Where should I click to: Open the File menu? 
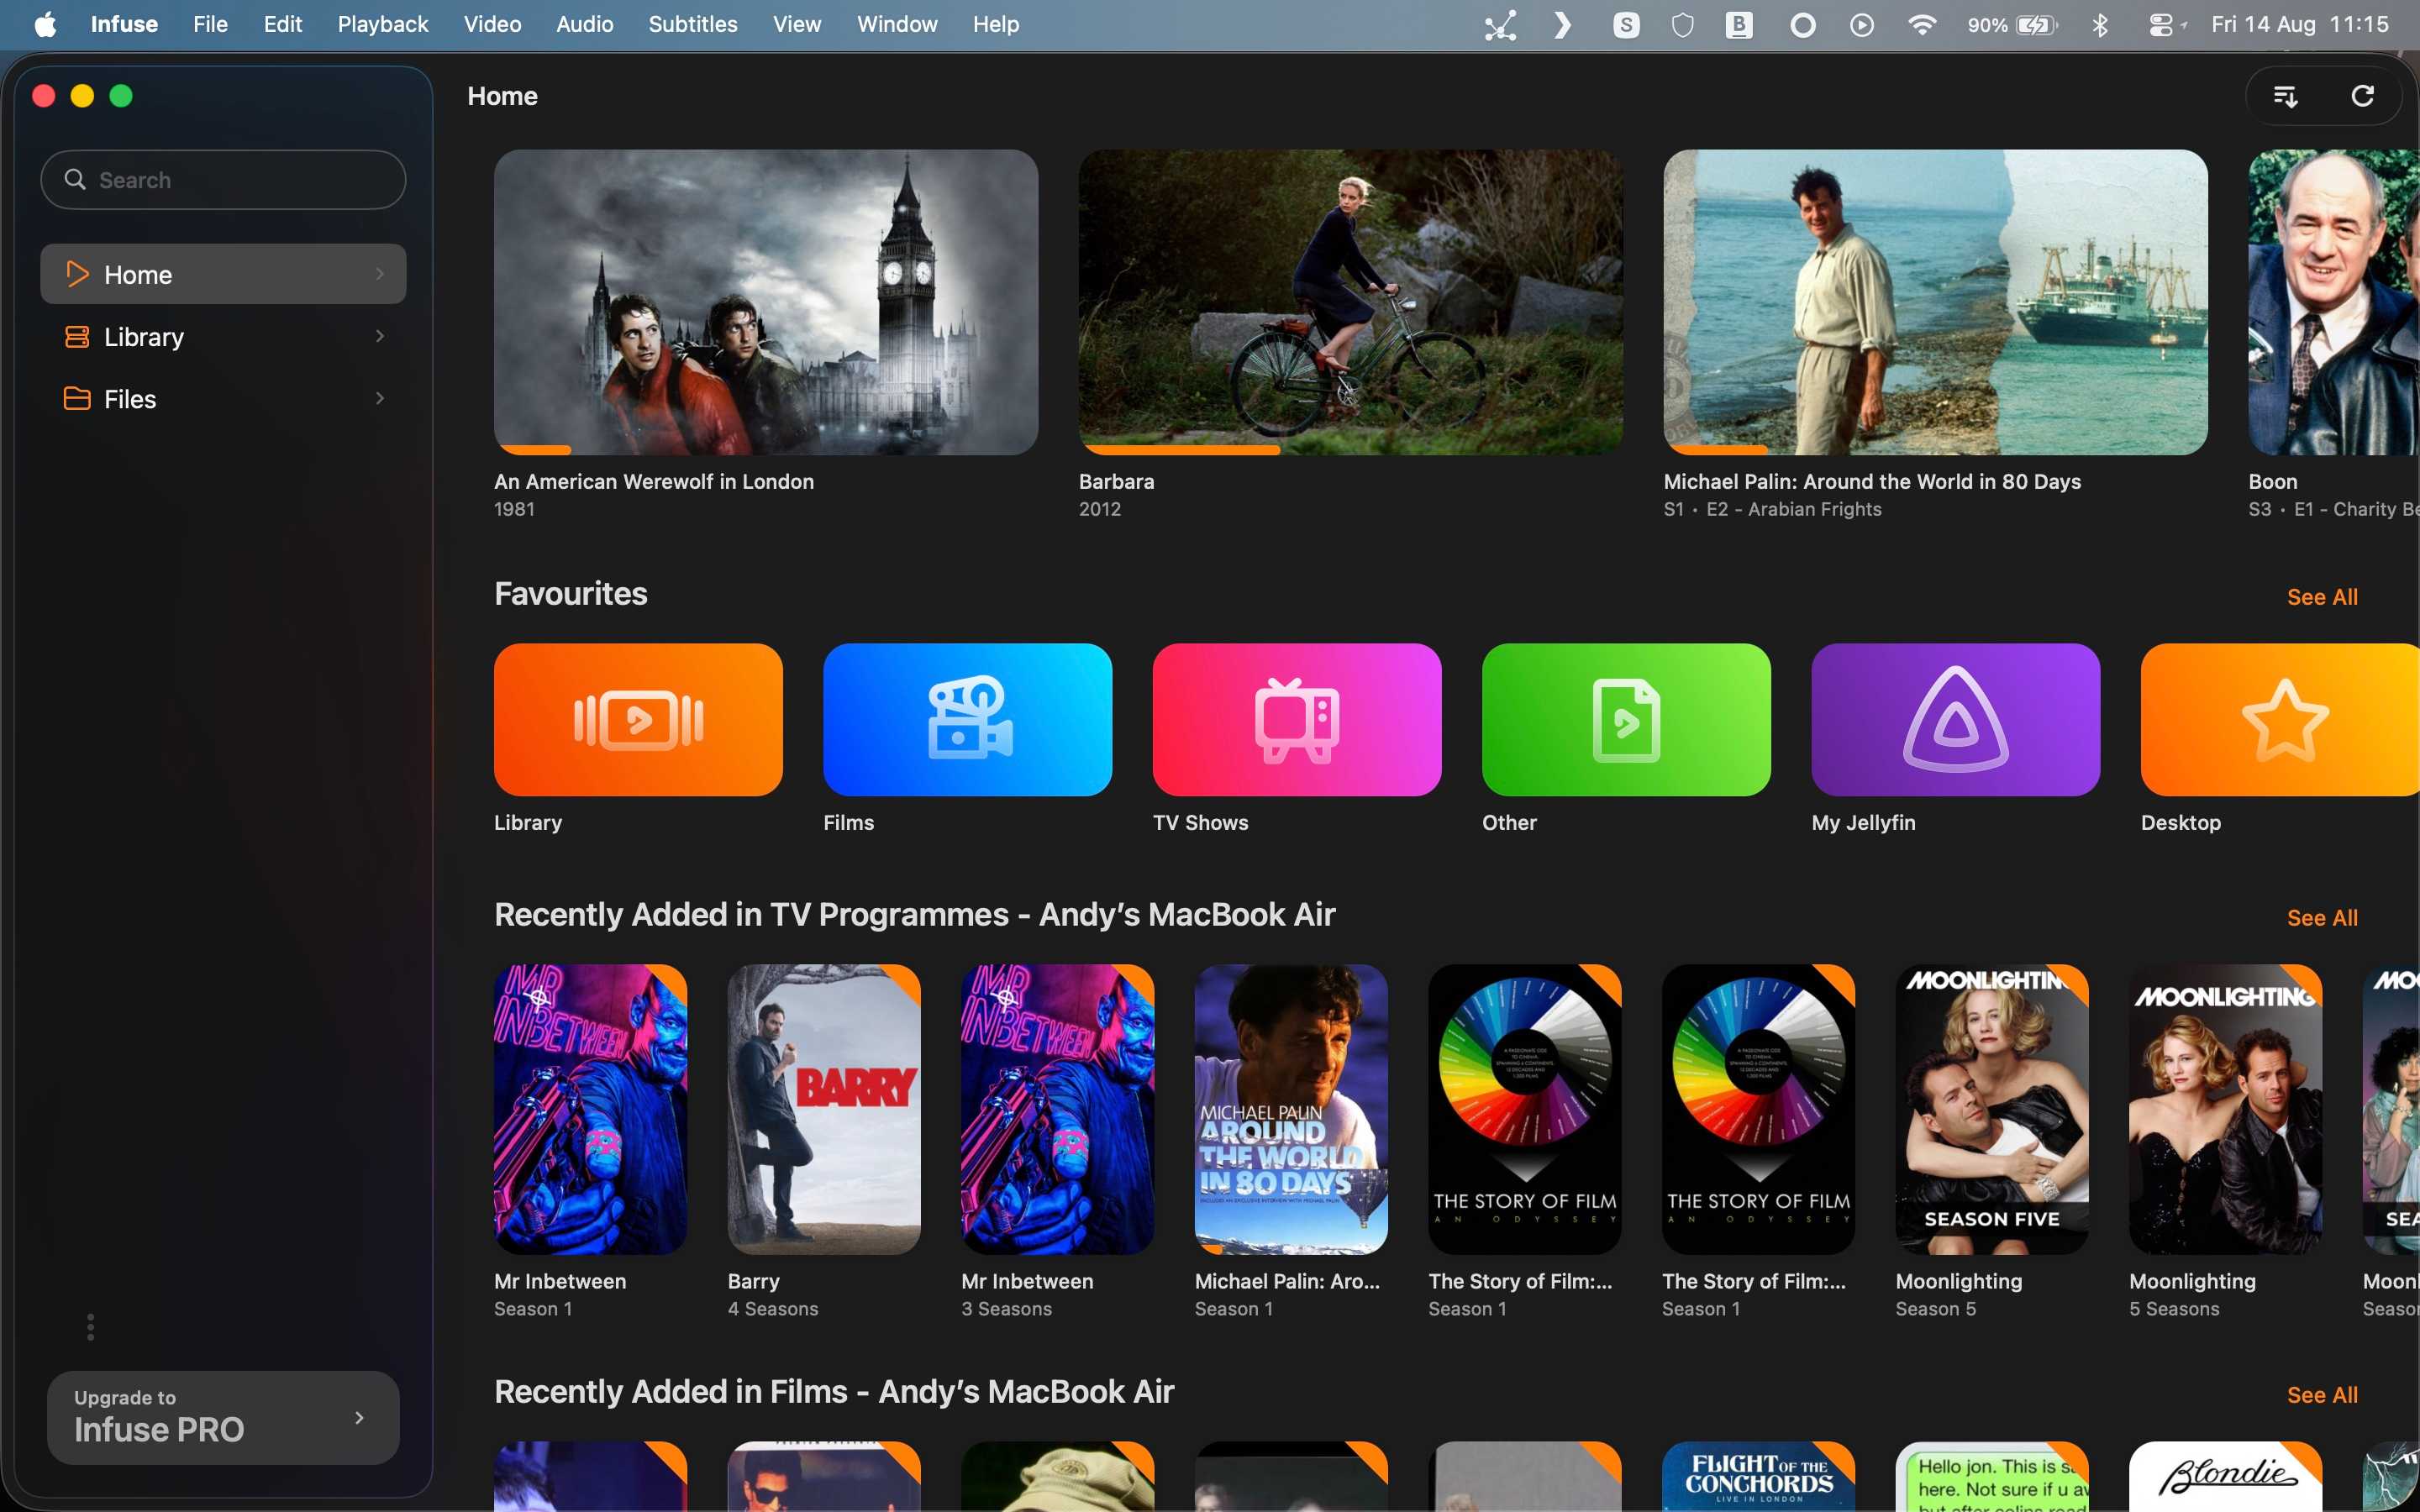click(x=210, y=24)
